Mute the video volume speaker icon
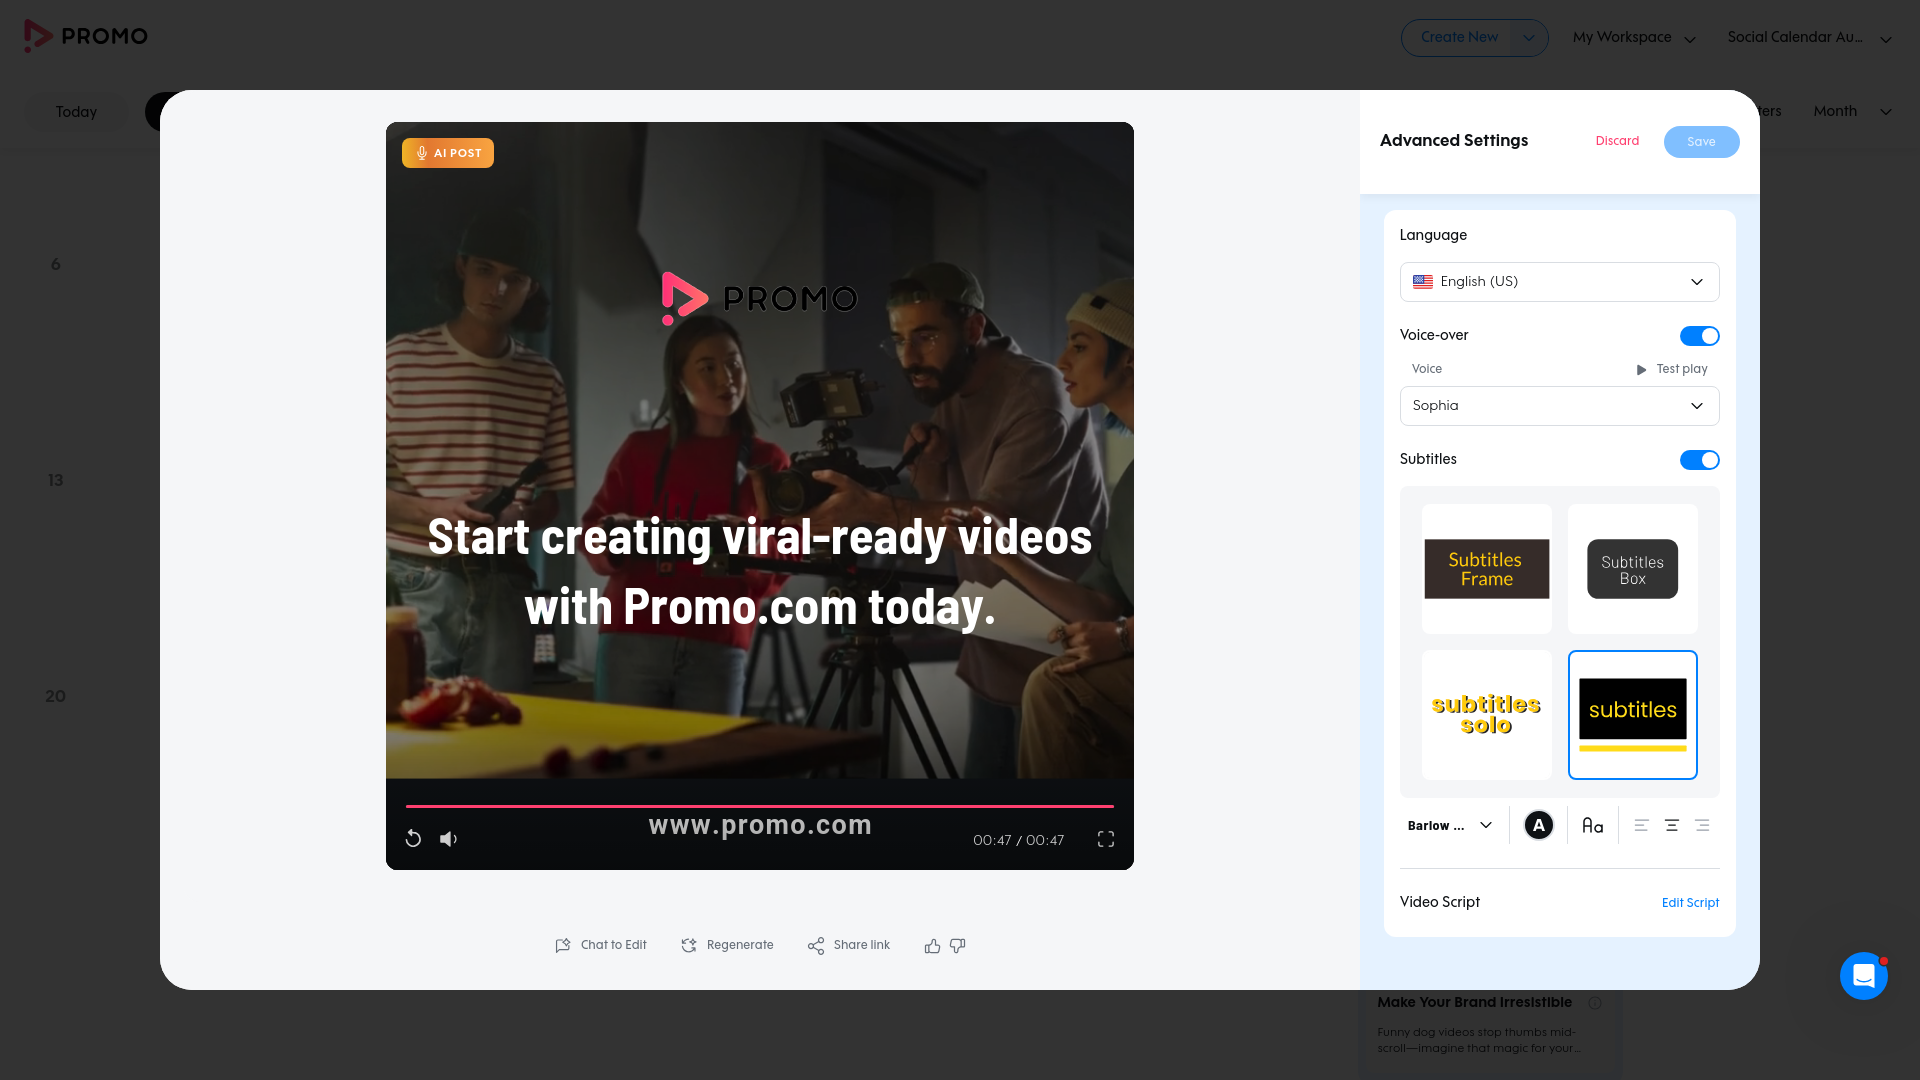 pyautogui.click(x=448, y=839)
